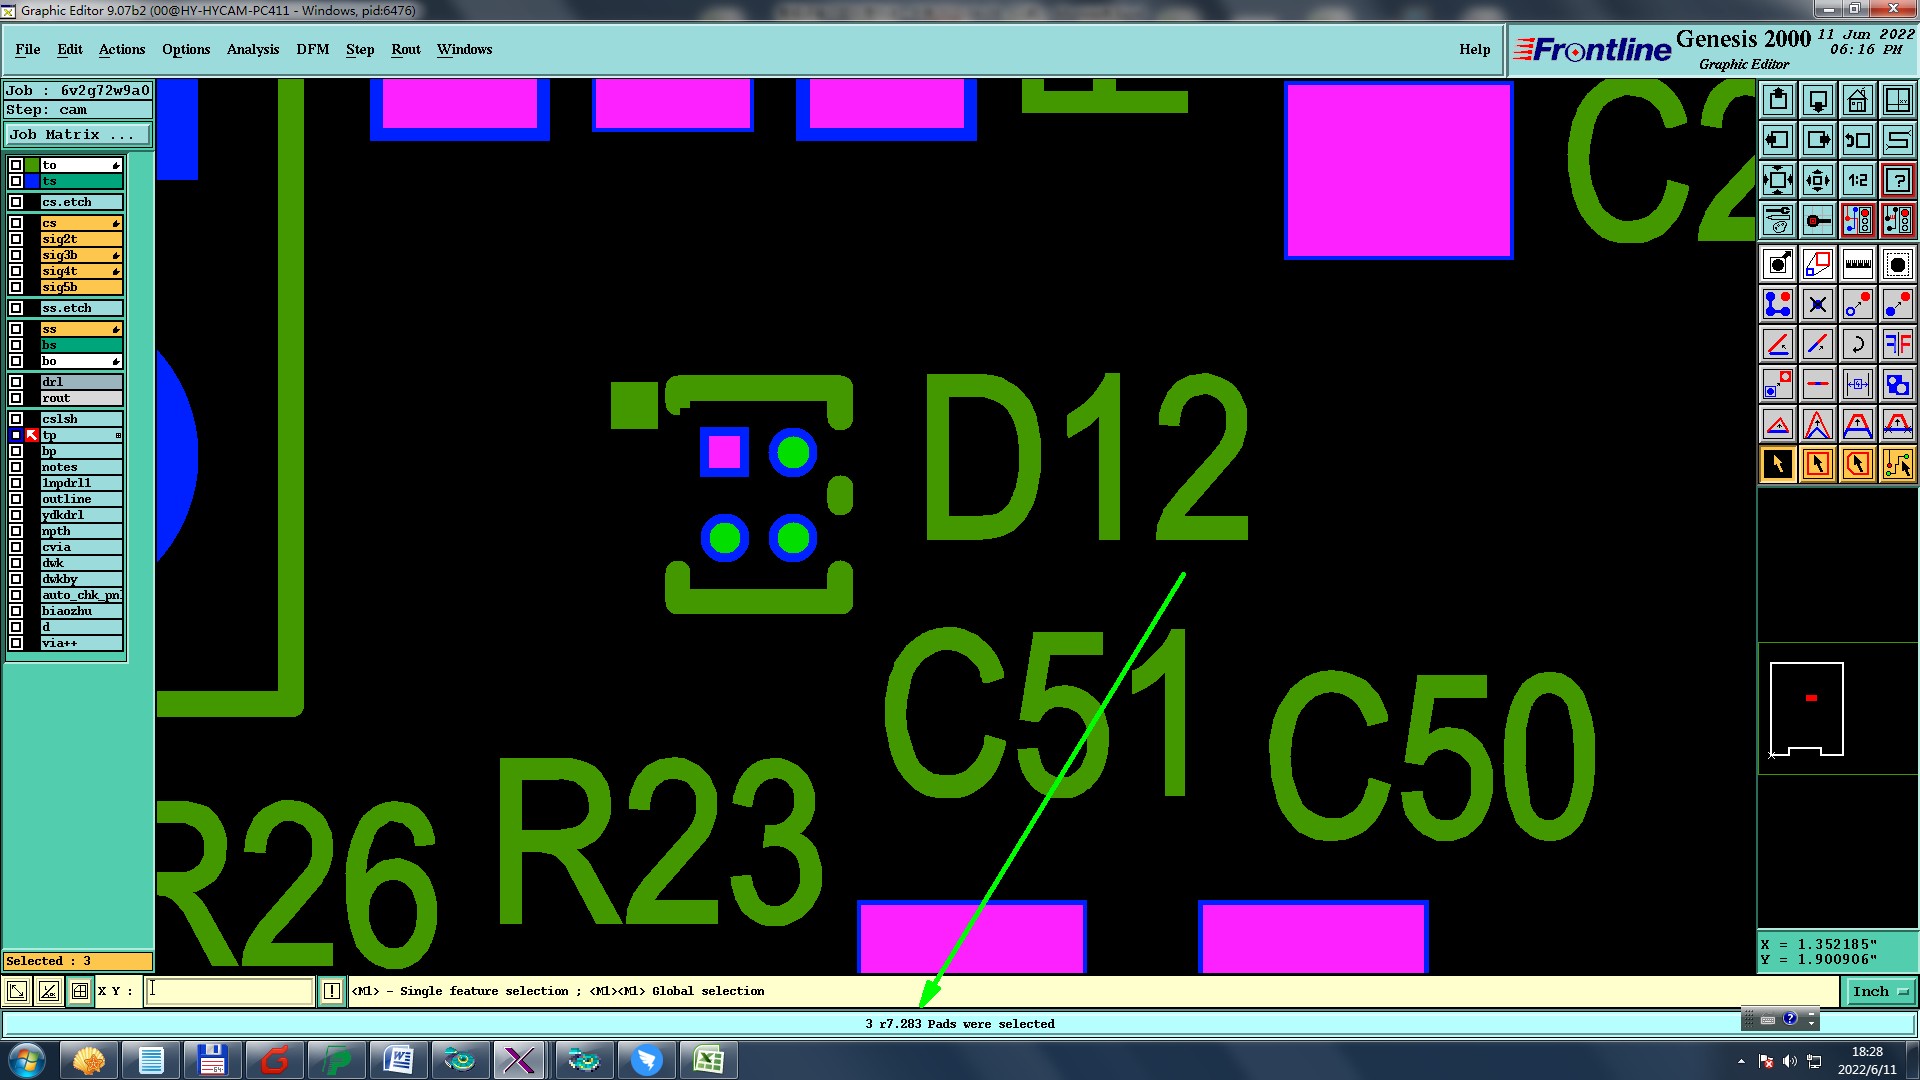The height and width of the screenshot is (1080, 1920).
Task: Select the net selection arrow tool
Action: pos(1897,464)
